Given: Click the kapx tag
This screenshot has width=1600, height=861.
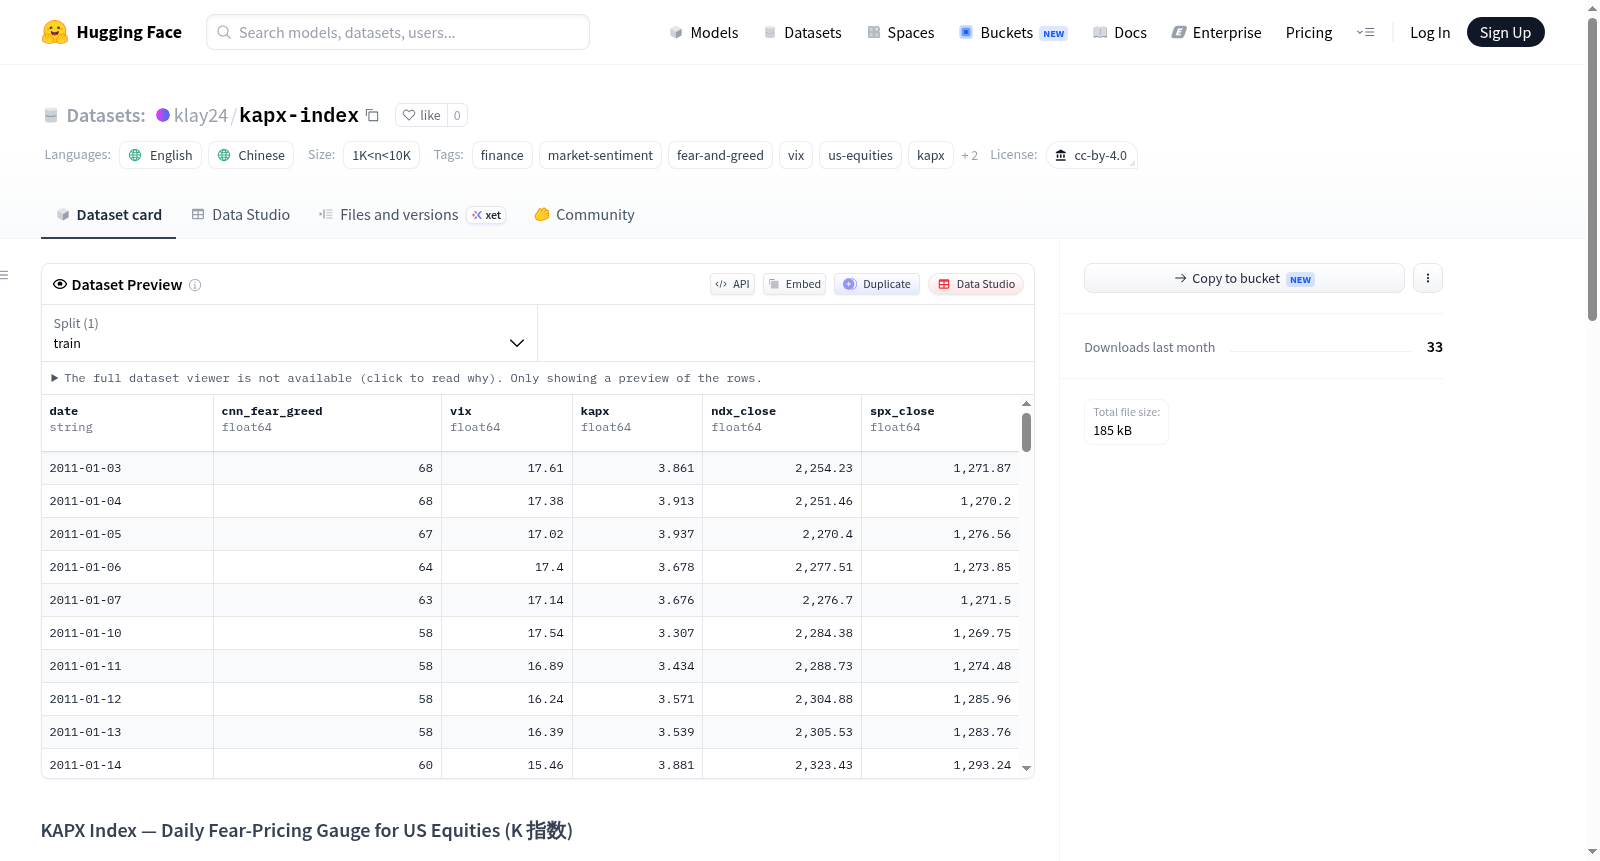Looking at the screenshot, I should click(x=931, y=155).
